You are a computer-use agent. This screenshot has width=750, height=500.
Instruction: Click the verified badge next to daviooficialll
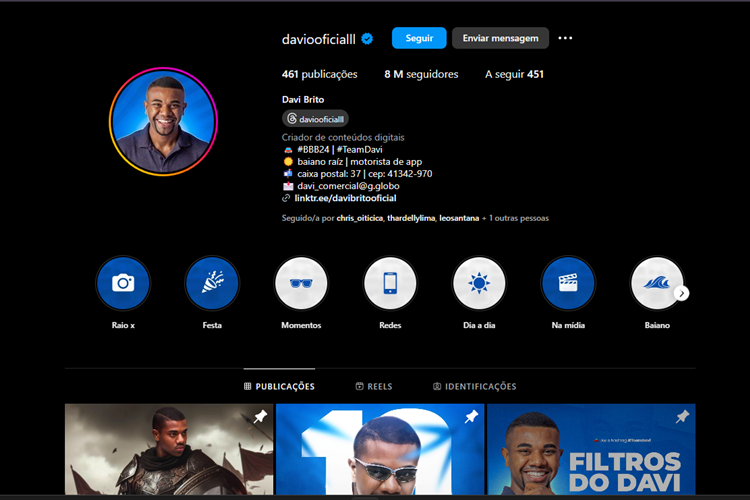pyautogui.click(x=367, y=39)
